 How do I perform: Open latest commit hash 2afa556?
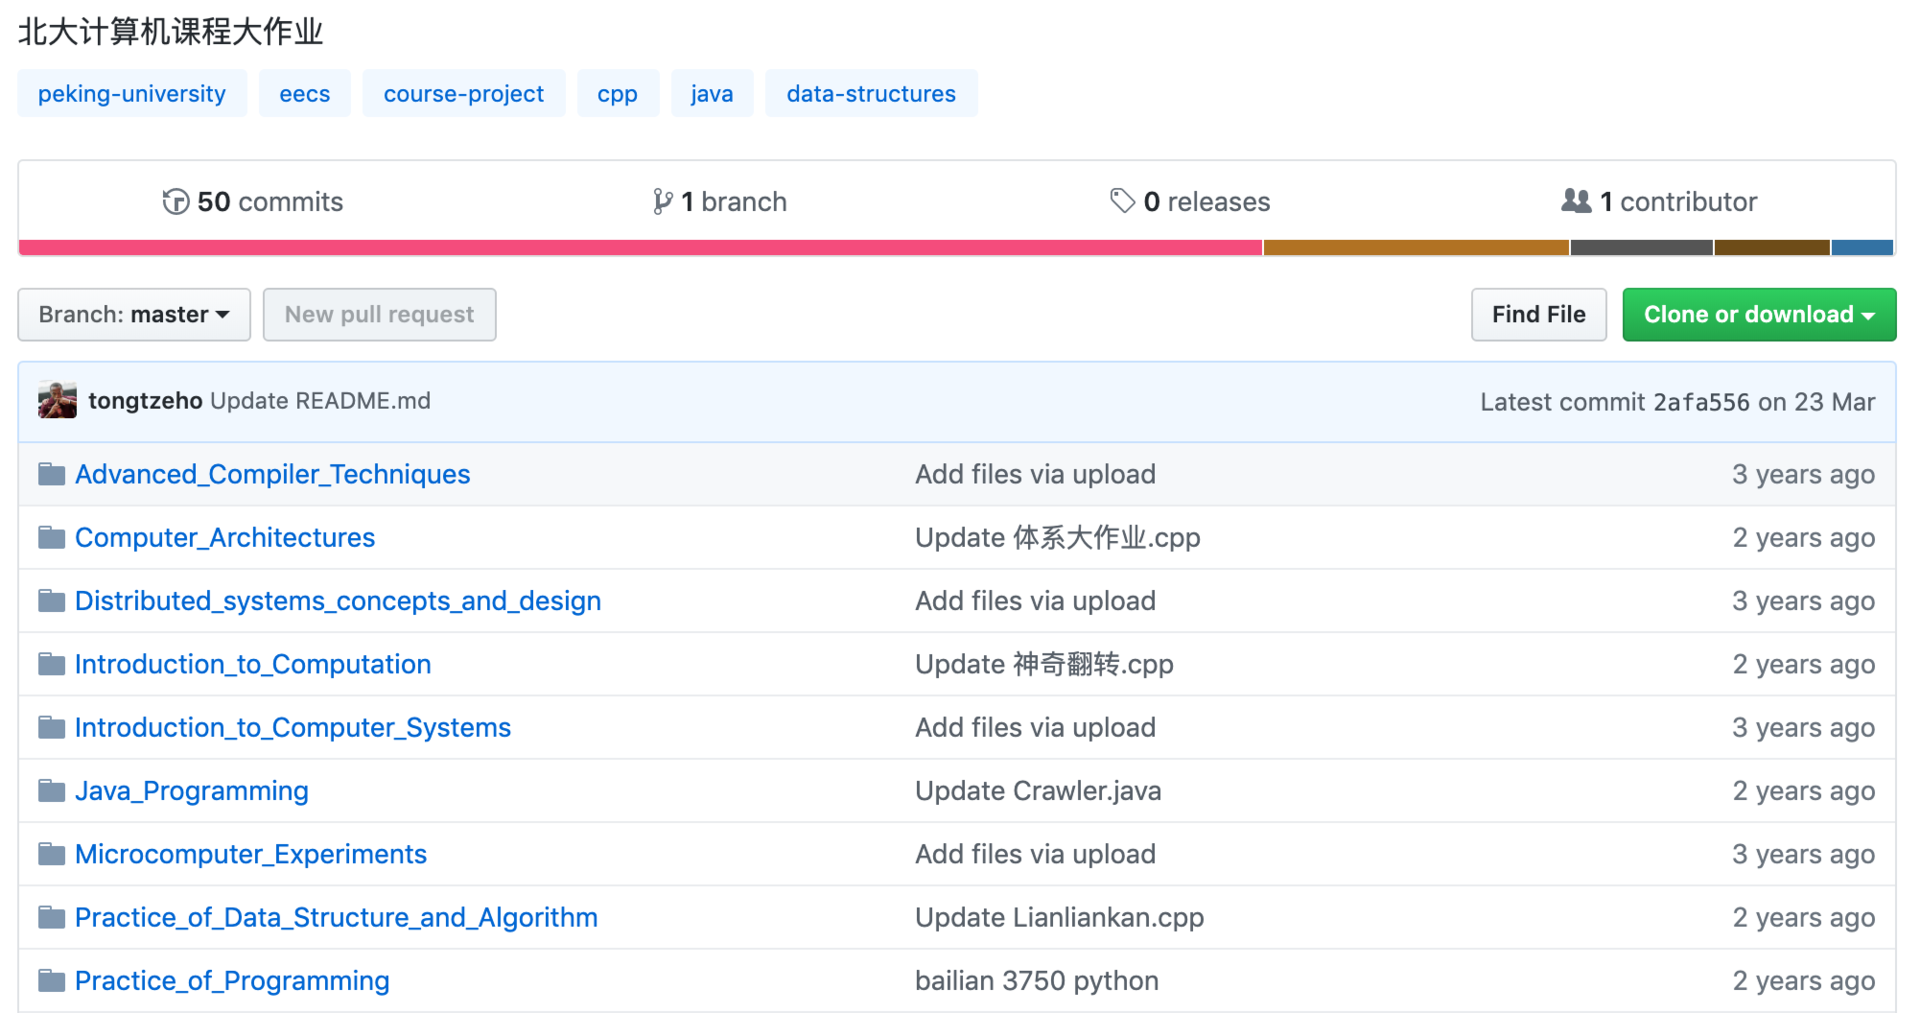pyautogui.click(x=1701, y=402)
